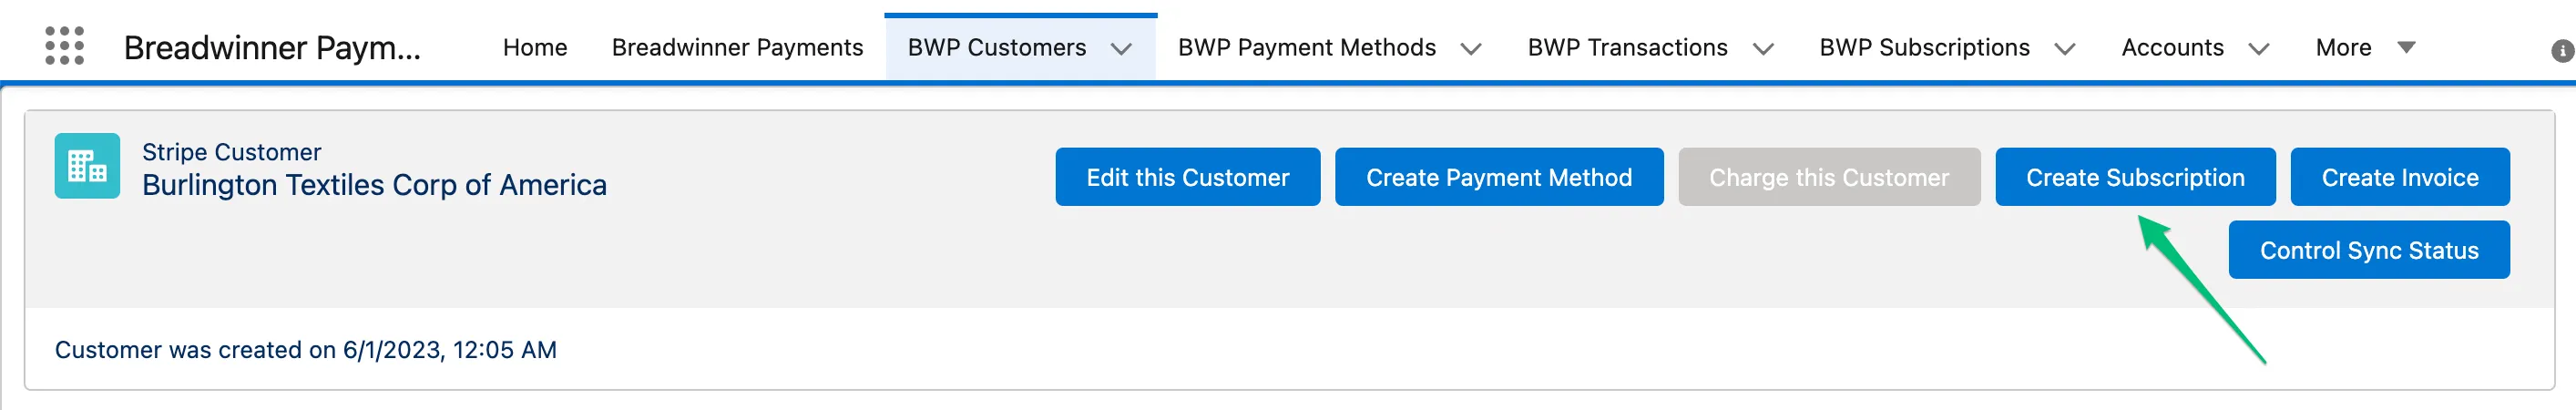Image resolution: width=2576 pixels, height=410 pixels.
Task: Click the Burlington Textiles Corp of America title
Action: (374, 185)
